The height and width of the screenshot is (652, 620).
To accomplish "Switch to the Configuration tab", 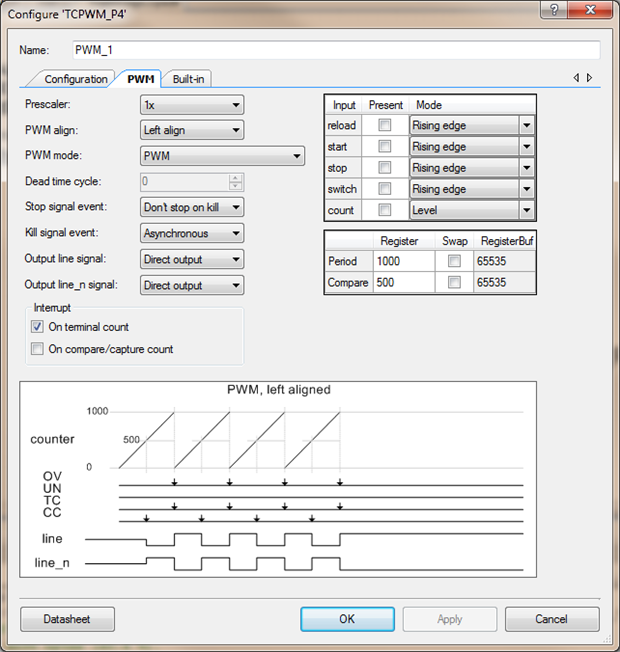I will (x=76, y=79).
